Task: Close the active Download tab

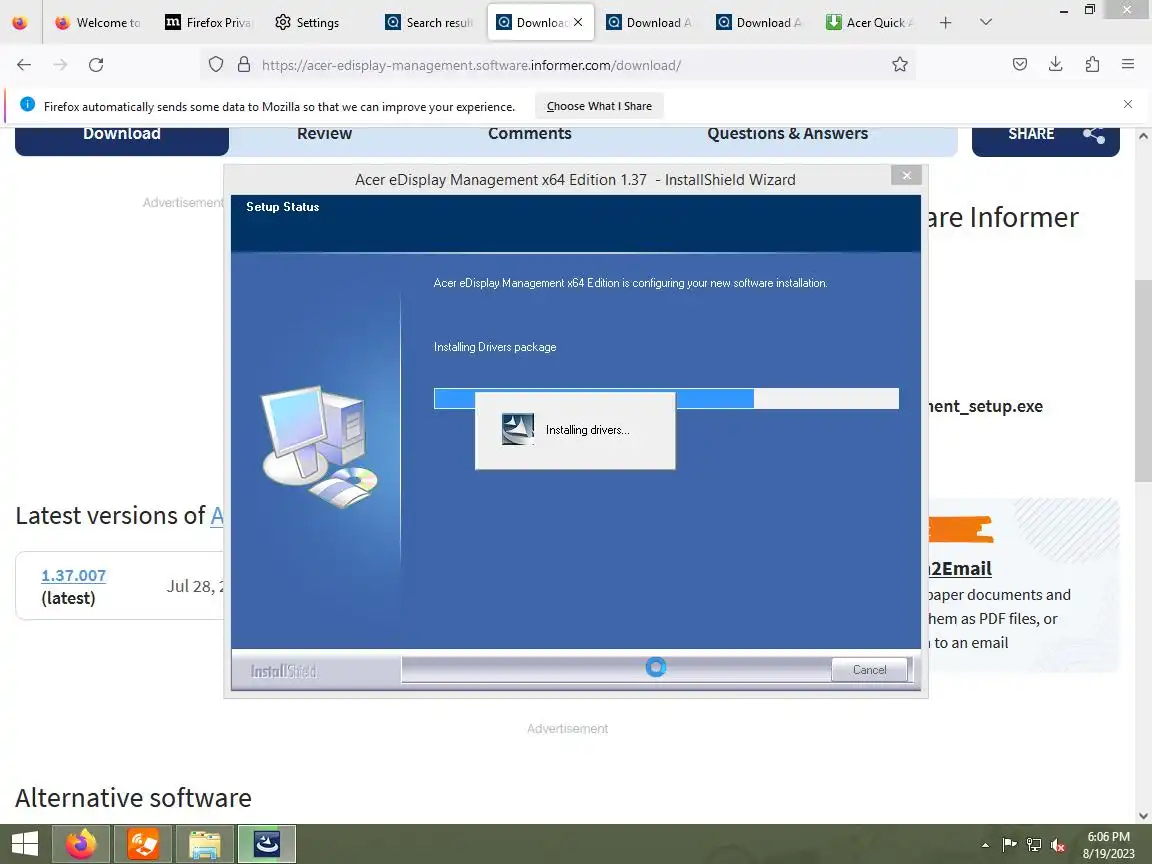Action: tap(578, 23)
